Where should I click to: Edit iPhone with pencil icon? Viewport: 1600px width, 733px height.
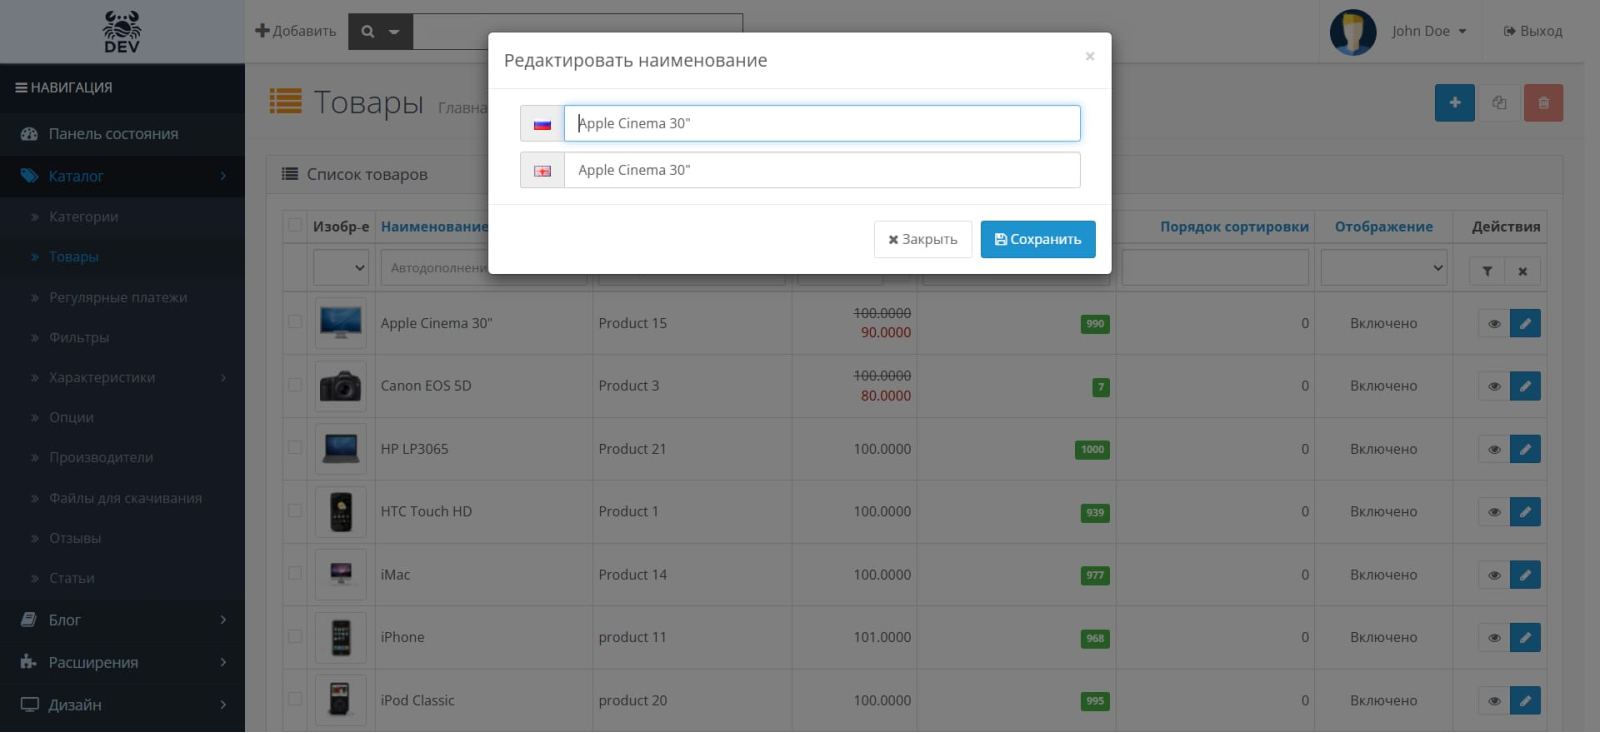point(1525,637)
